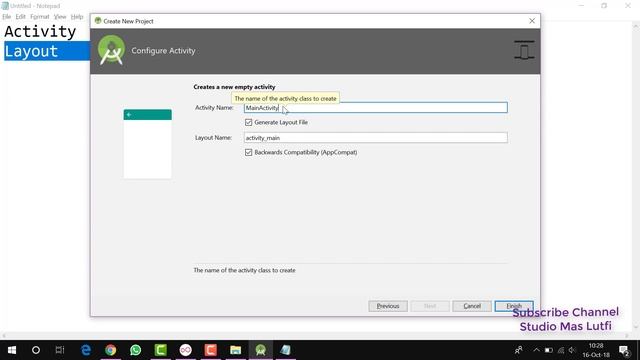Open the Action Center notifications icon
The image size is (640, 360).
[624, 350]
